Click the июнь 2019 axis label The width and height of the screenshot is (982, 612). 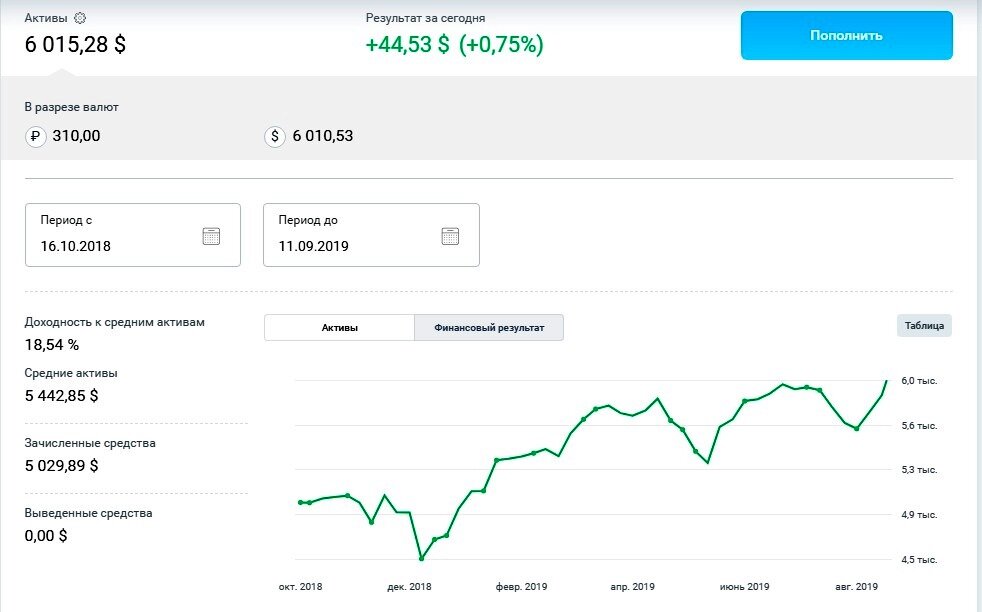745,587
